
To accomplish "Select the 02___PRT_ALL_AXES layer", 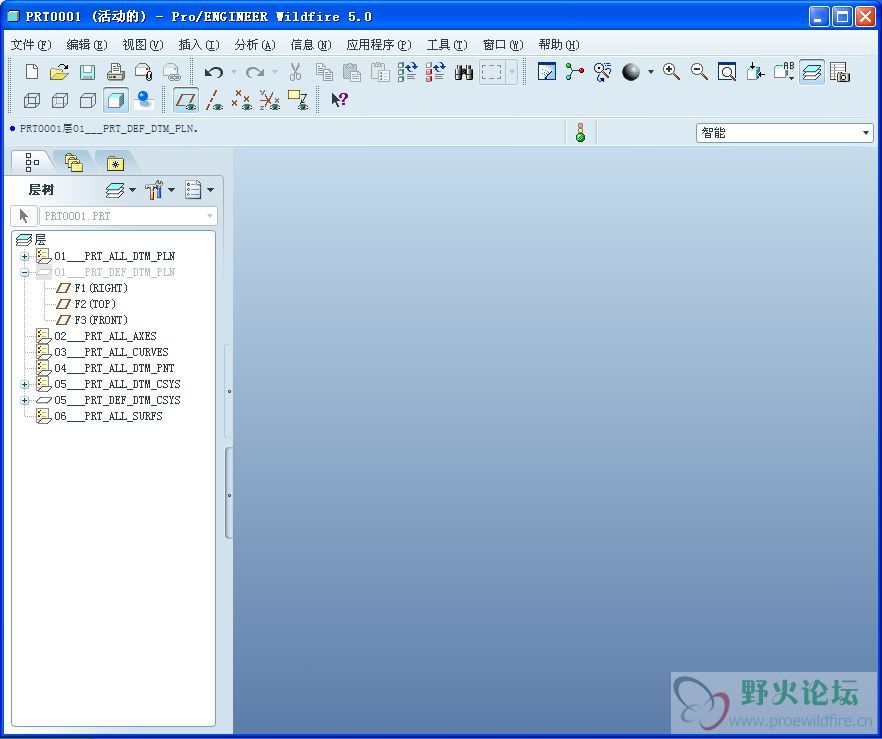I will pos(96,336).
